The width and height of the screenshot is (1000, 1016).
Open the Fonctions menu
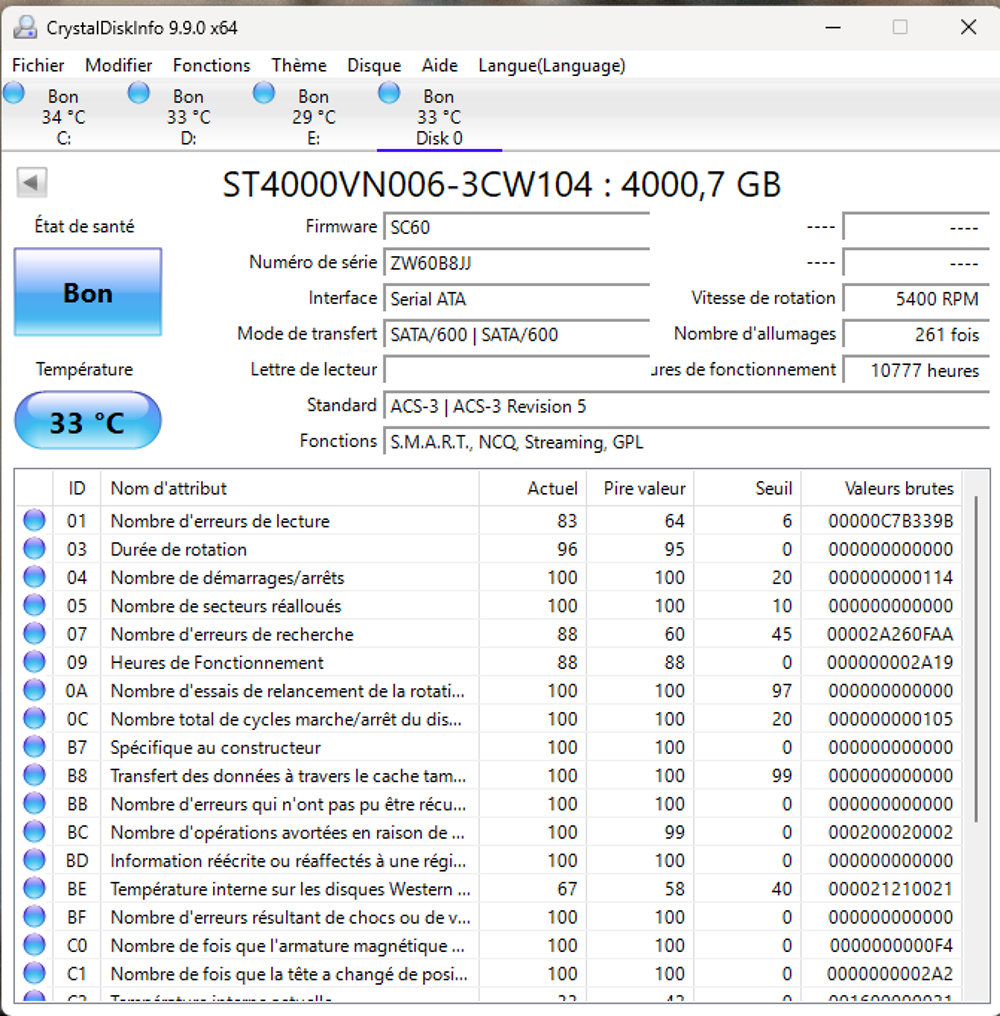pos(211,65)
